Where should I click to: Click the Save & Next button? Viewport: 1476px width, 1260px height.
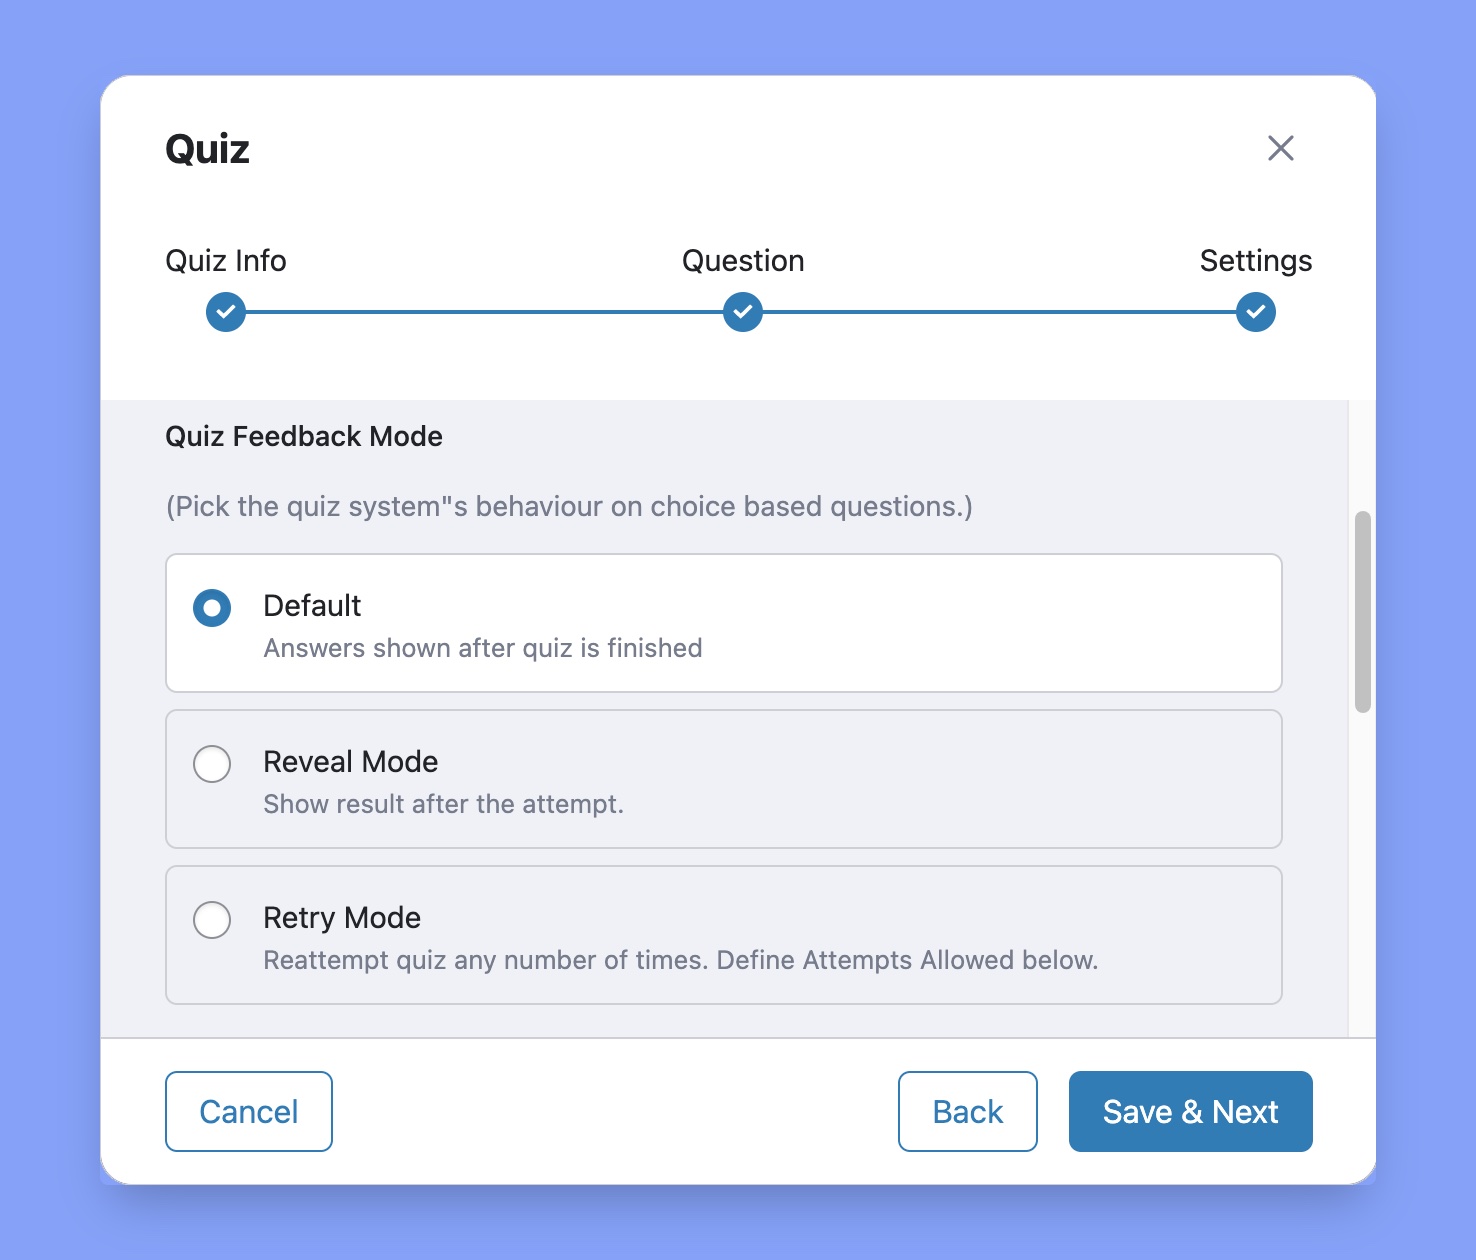pyautogui.click(x=1190, y=1111)
